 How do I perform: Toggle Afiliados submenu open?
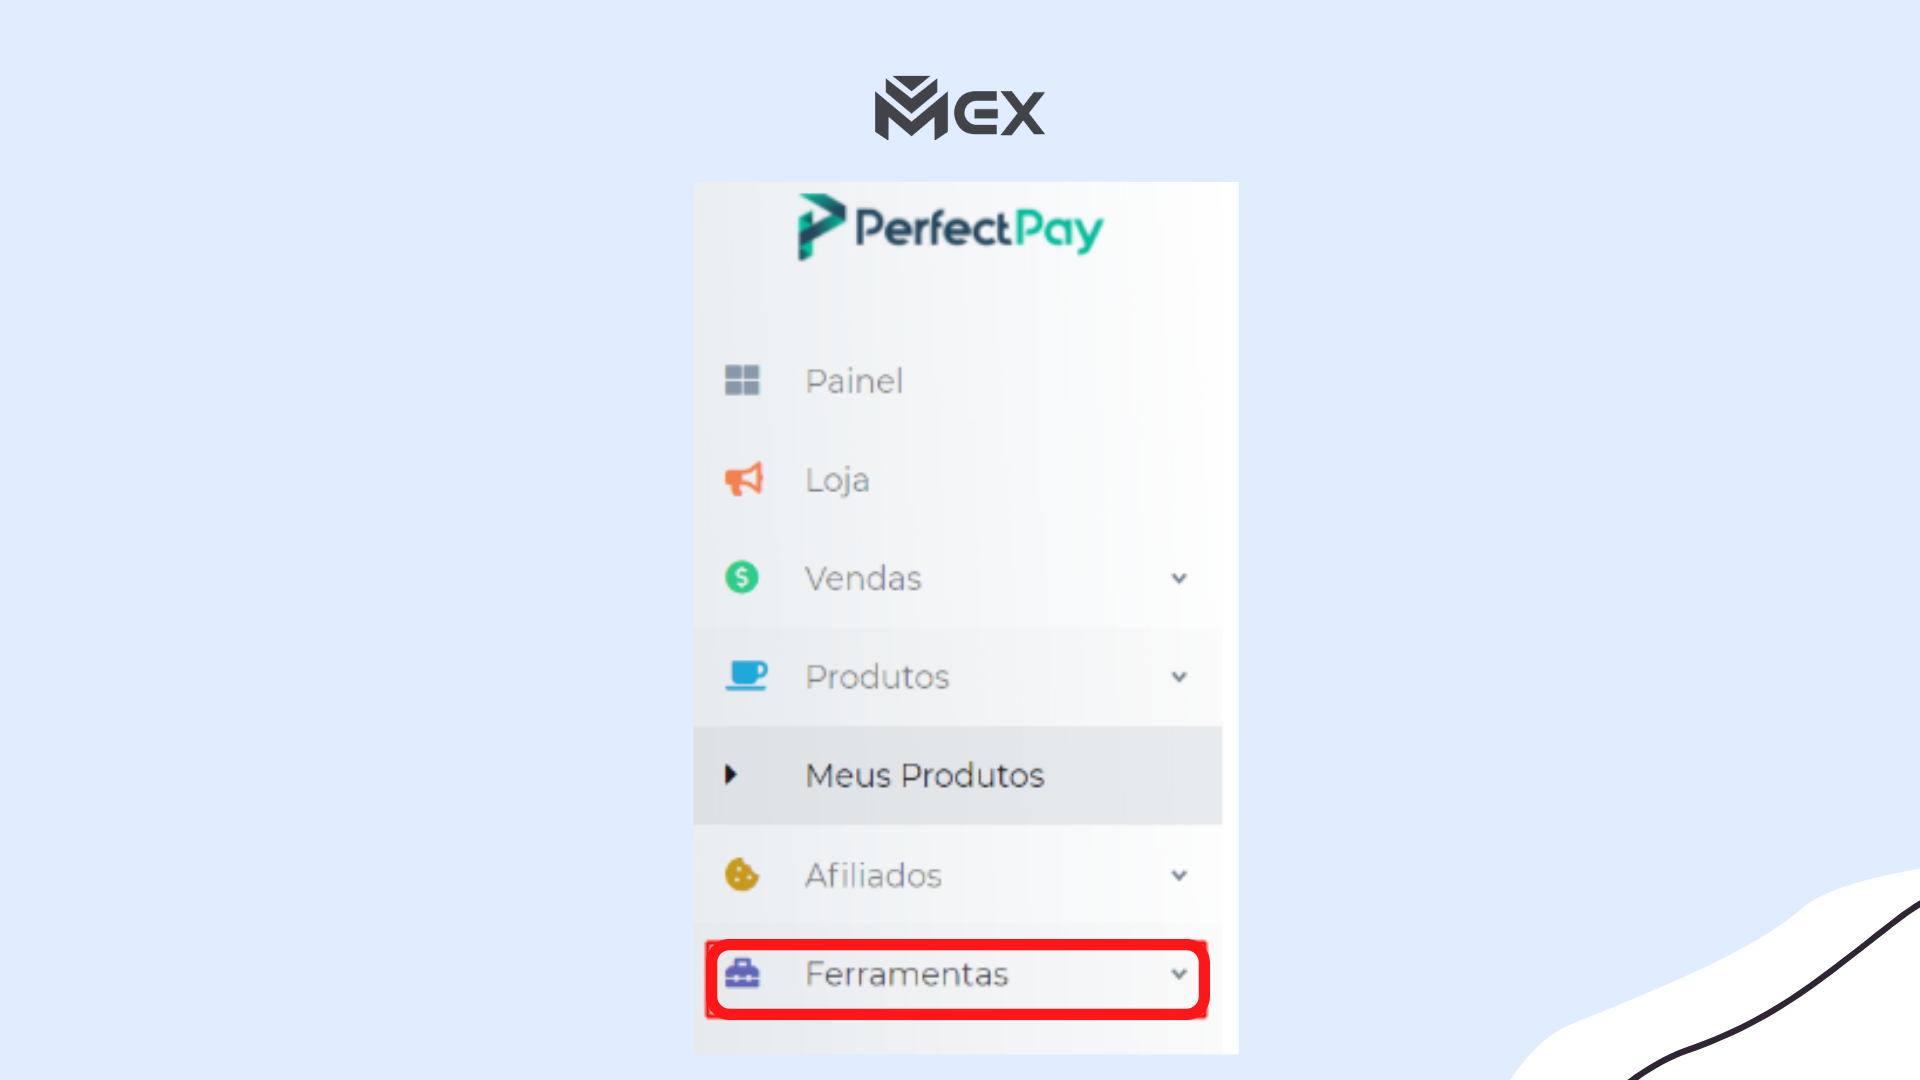point(1178,874)
